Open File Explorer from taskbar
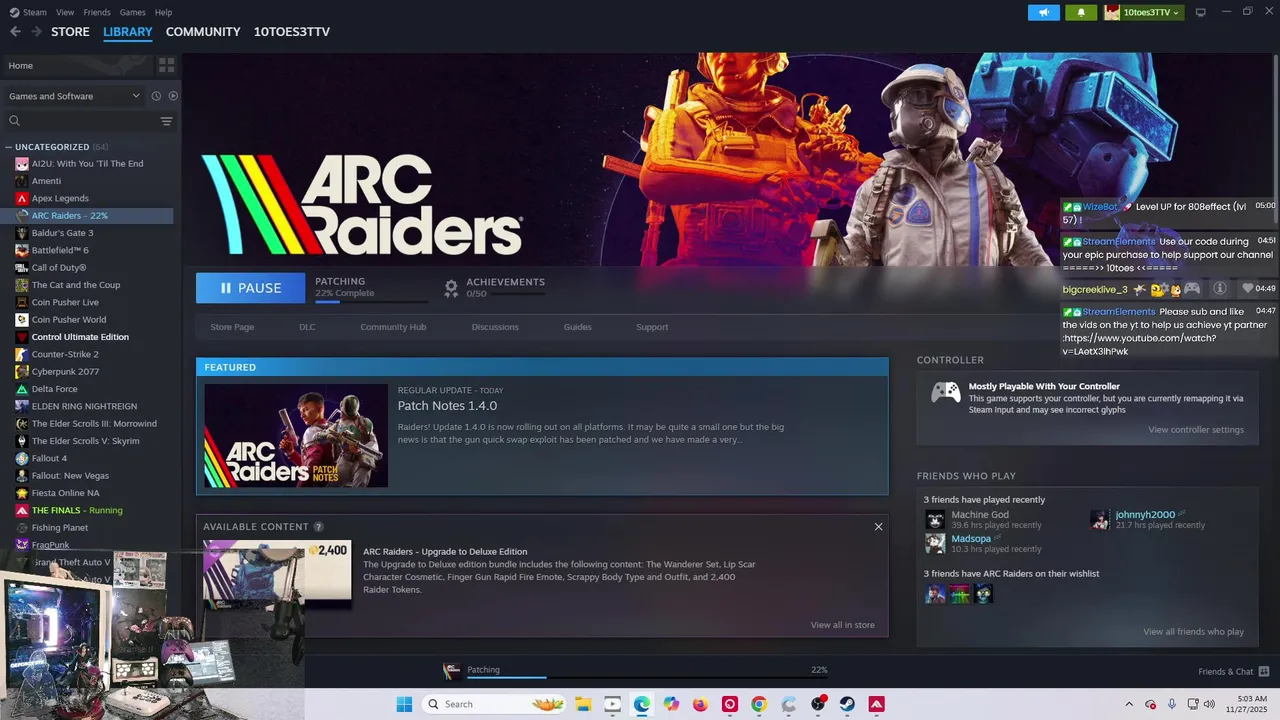 (x=583, y=704)
